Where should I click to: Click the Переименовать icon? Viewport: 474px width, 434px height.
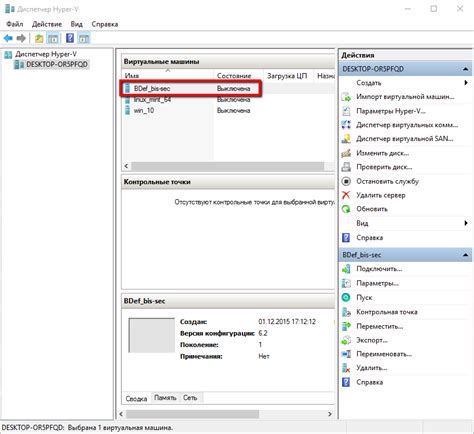click(346, 354)
